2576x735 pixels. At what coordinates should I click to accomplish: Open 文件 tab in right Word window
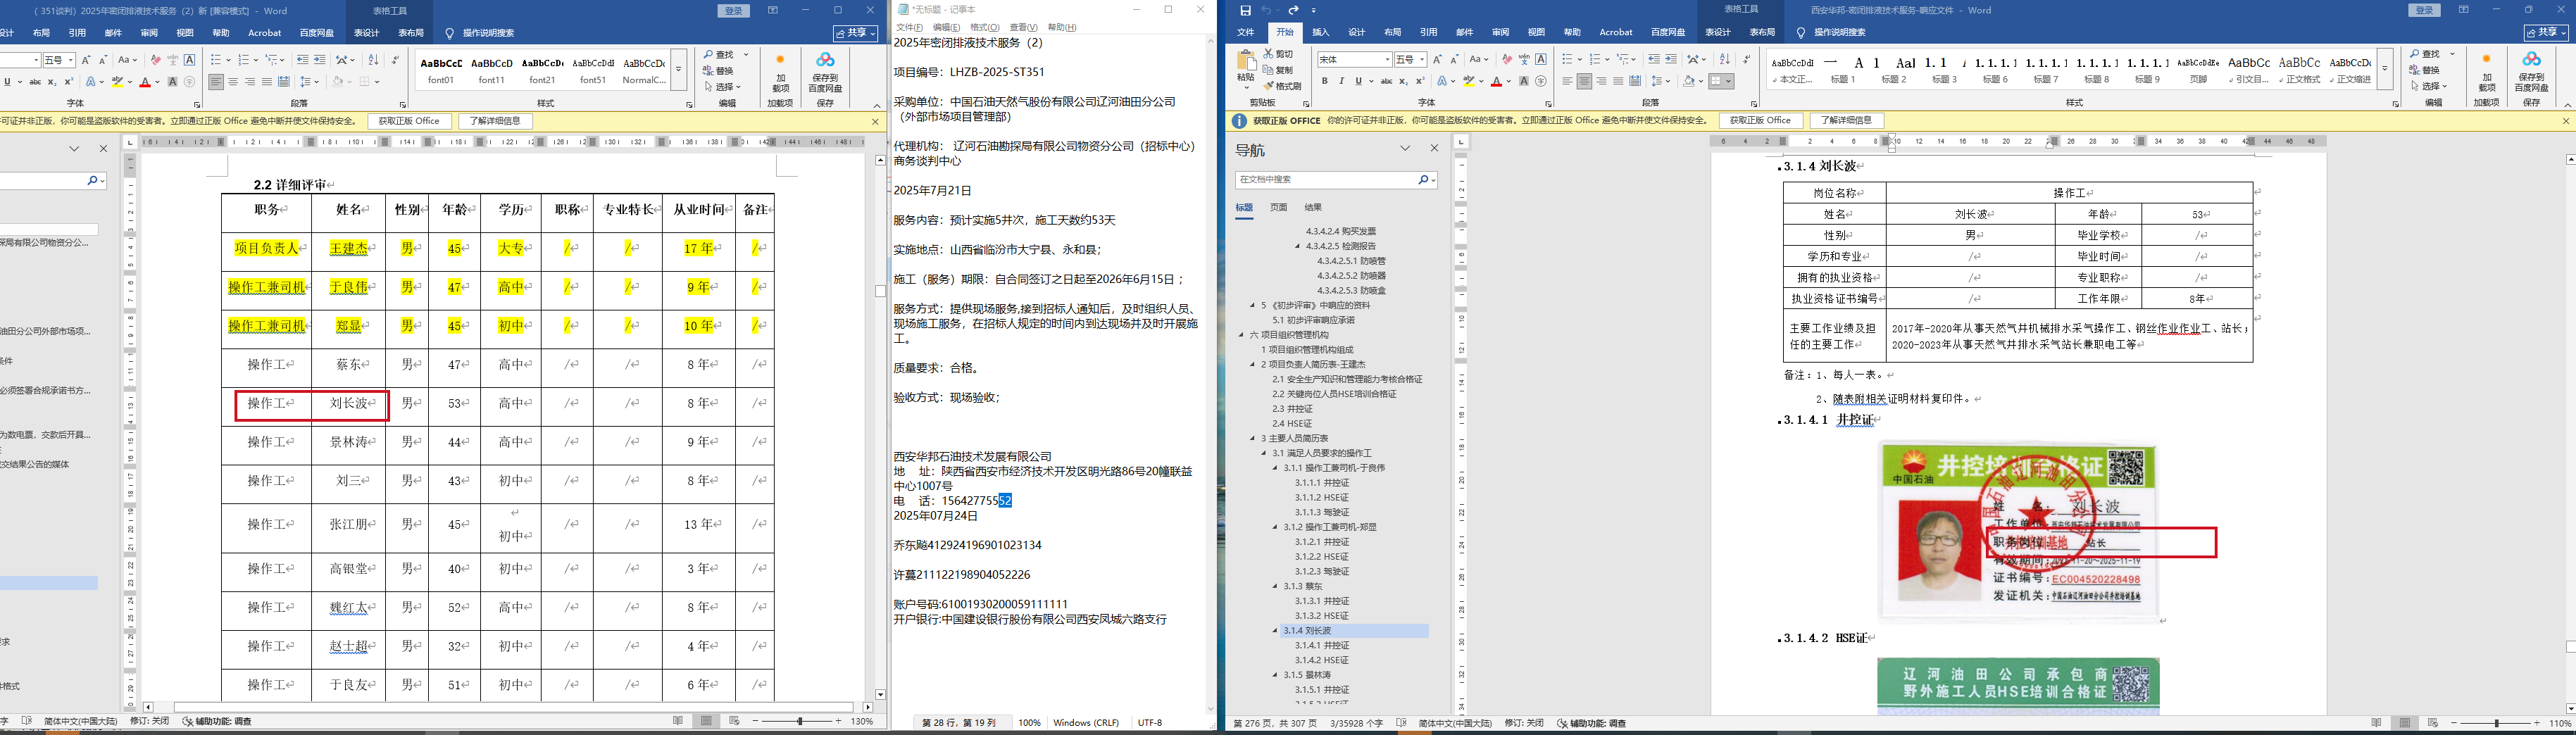pos(1246,32)
